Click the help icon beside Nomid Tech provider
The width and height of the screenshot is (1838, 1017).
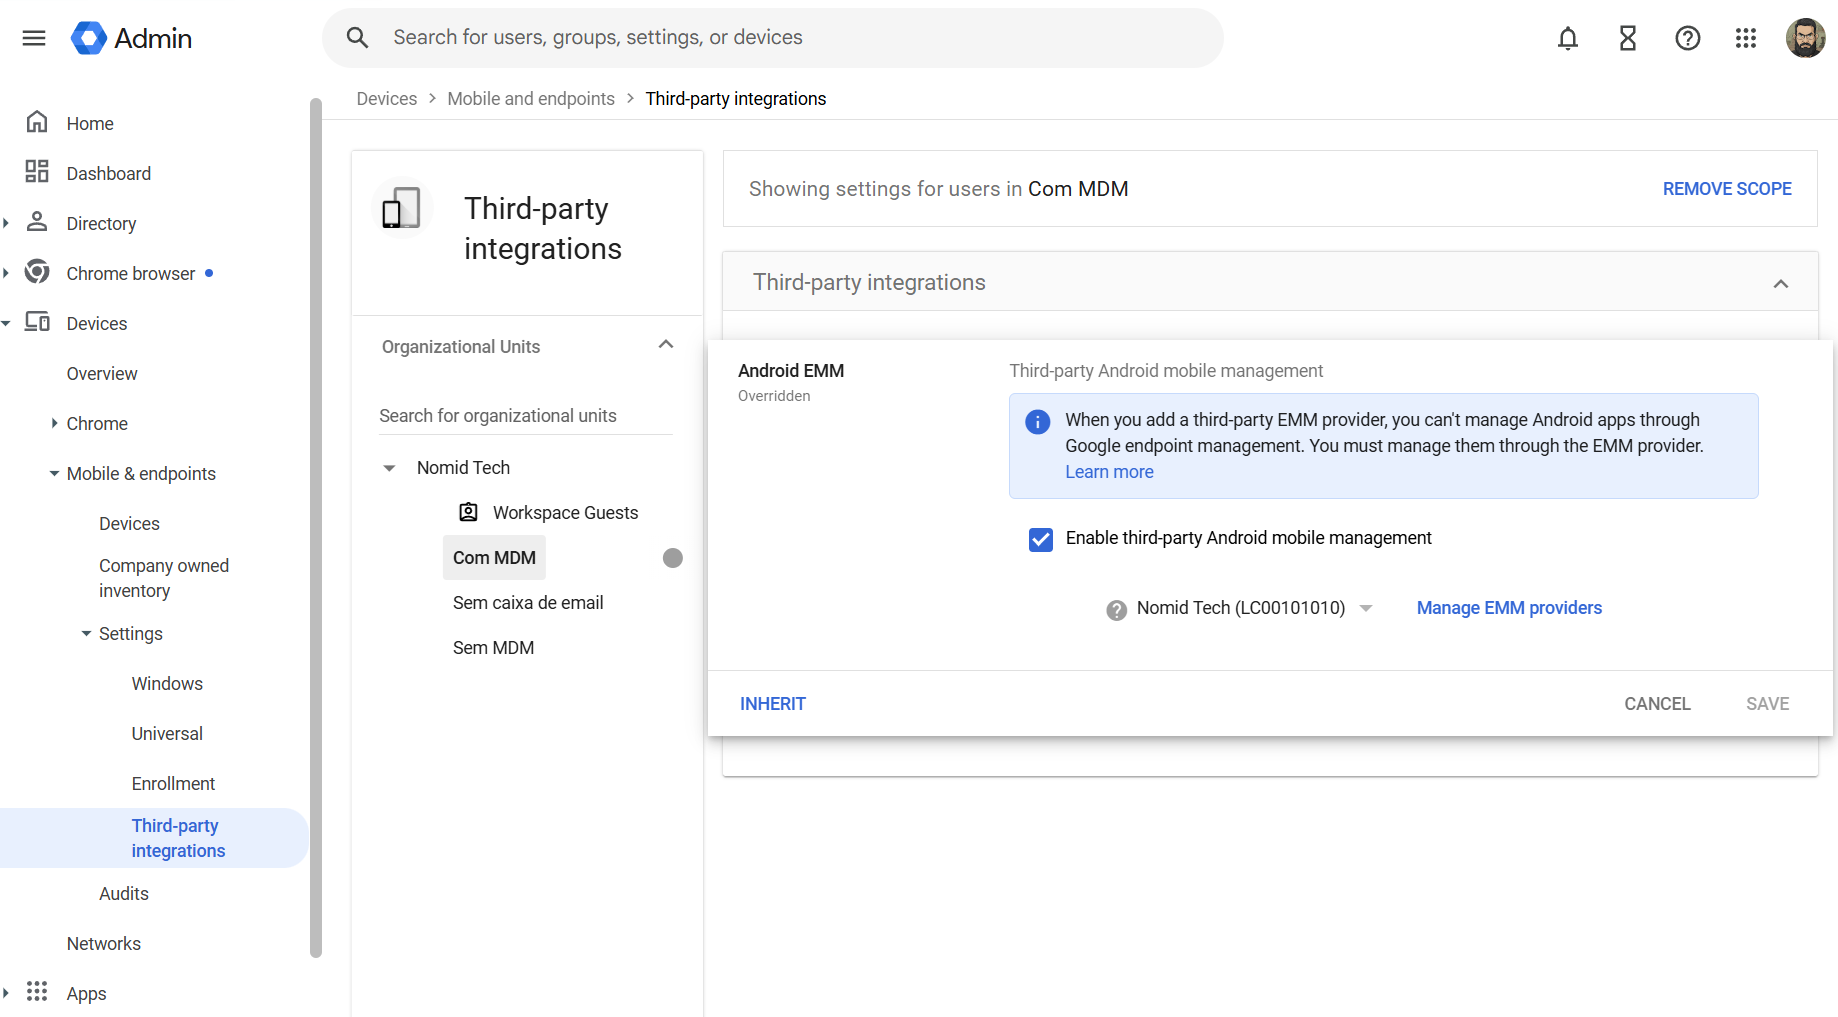1116,610
